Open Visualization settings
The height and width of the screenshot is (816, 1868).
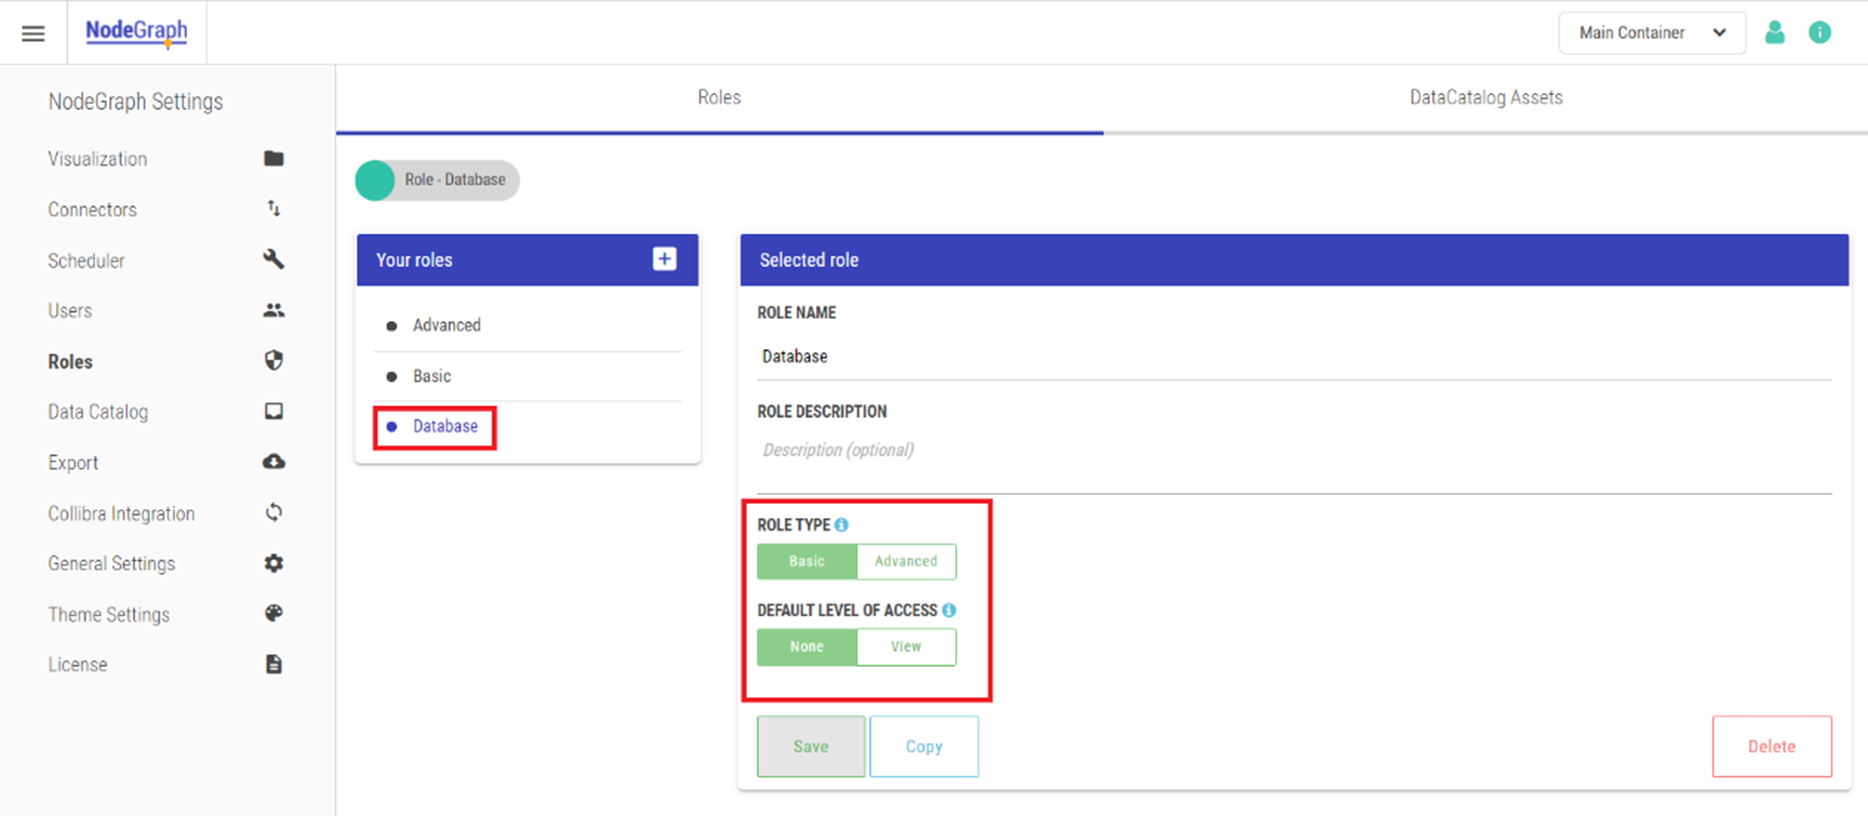tap(97, 159)
